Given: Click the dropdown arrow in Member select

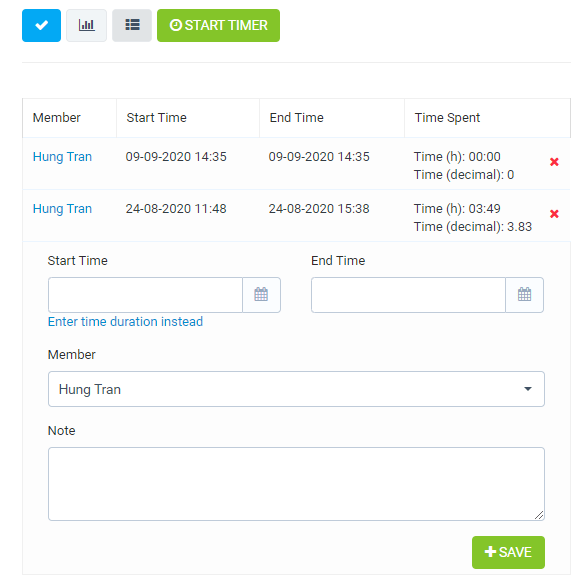Looking at the screenshot, I should pyautogui.click(x=528, y=389).
